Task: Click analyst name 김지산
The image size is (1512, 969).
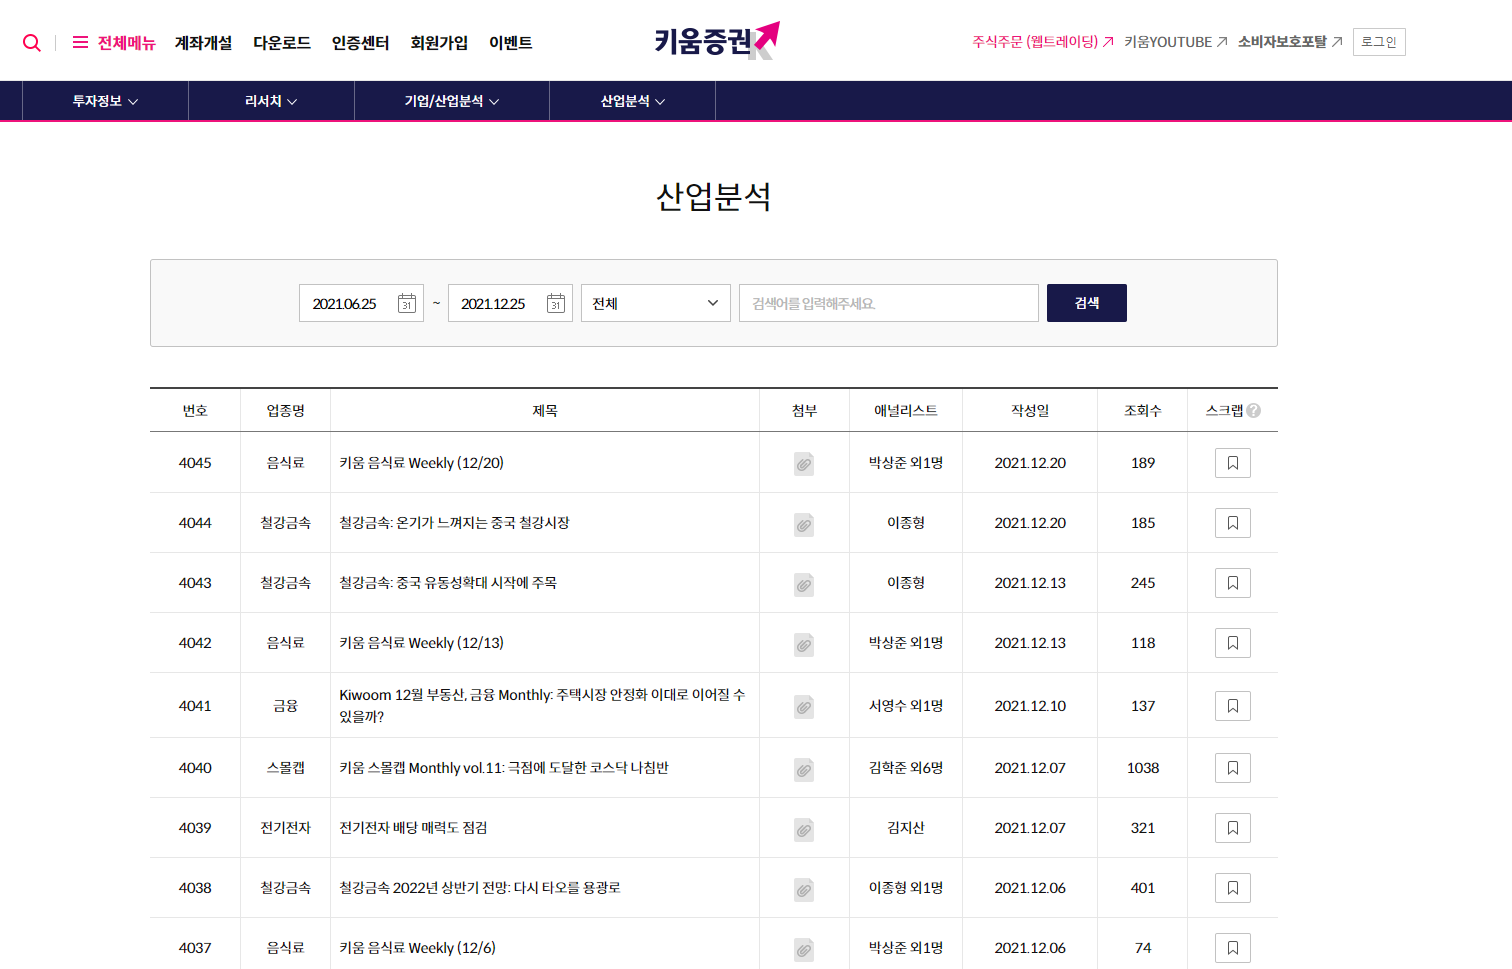Action: [x=906, y=828]
